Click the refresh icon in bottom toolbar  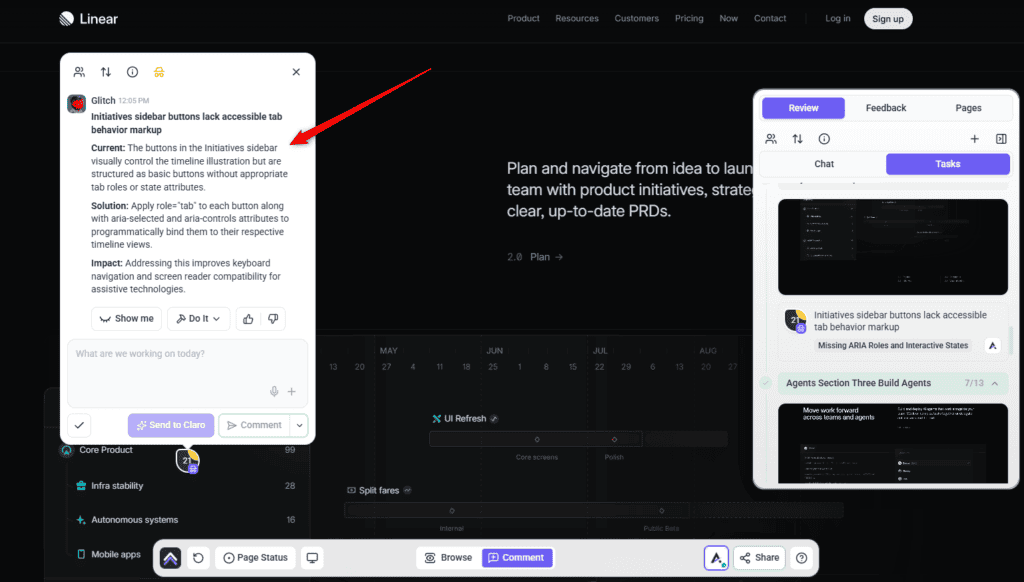click(x=199, y=558)
